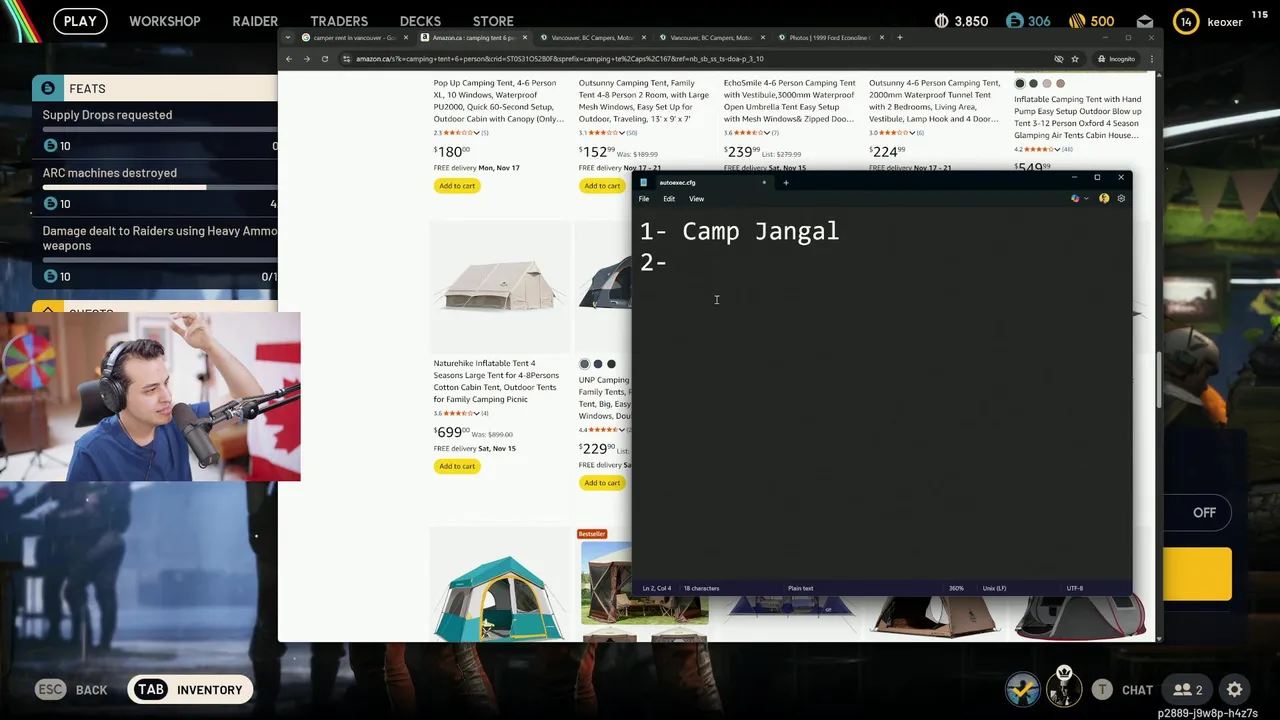Open Chrome Incognito indicator
This screenshot has width=1280, height=720.
(x=1116, y=59)
